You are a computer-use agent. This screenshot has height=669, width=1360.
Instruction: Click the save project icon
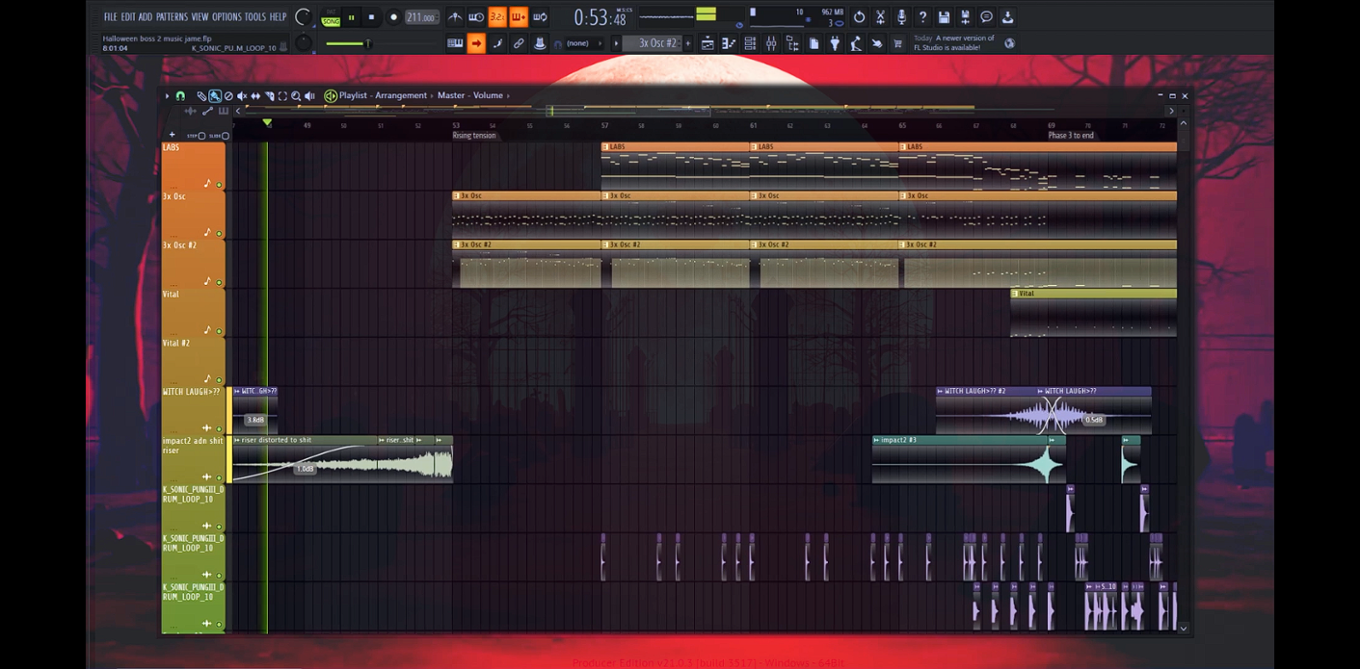pos(943,17)
